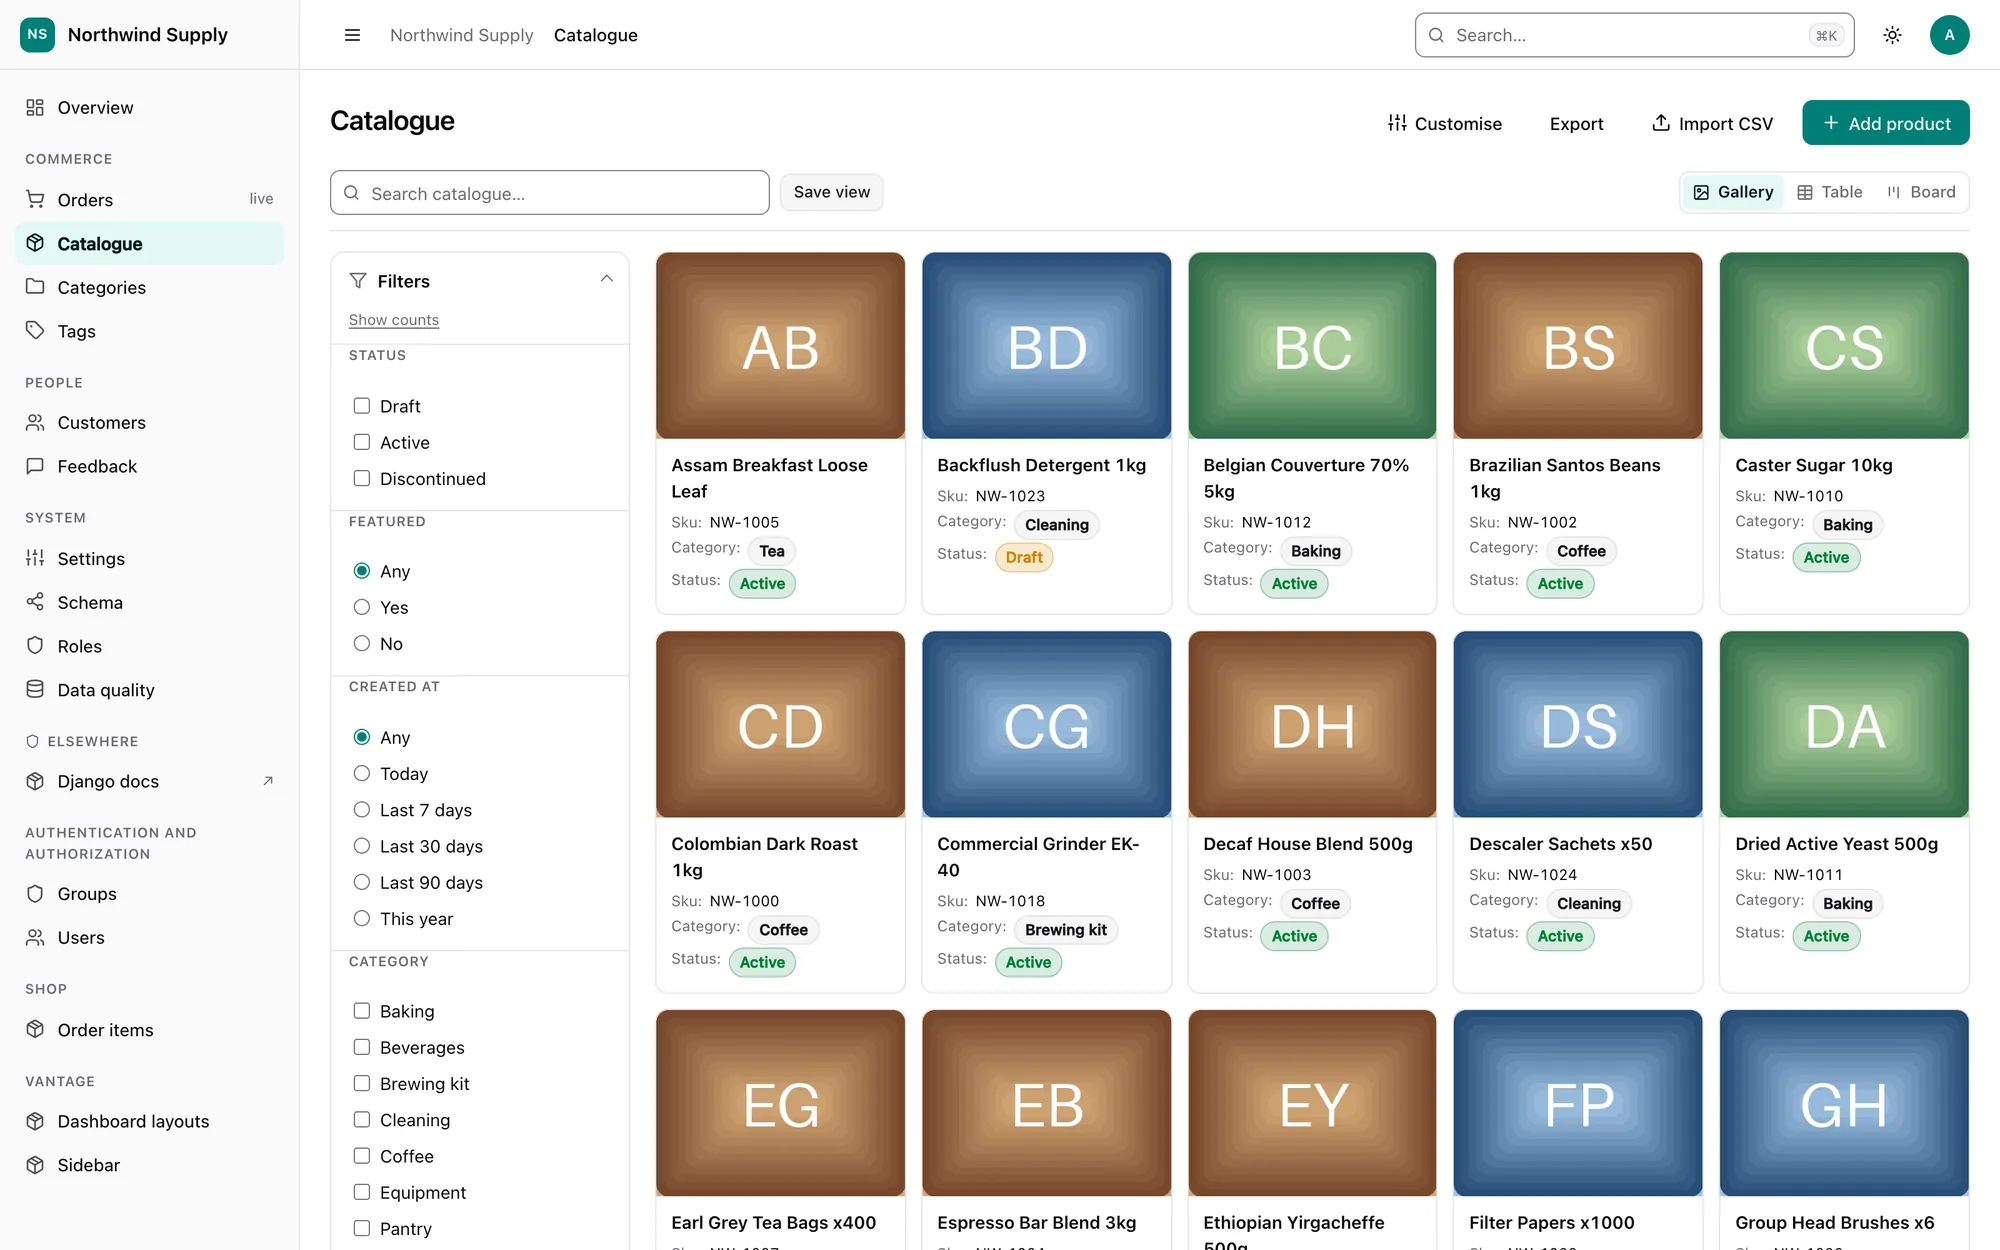Click the Filters funnel icon
The width and height of the screenshot is (2000, 1250).
(358, 281)
